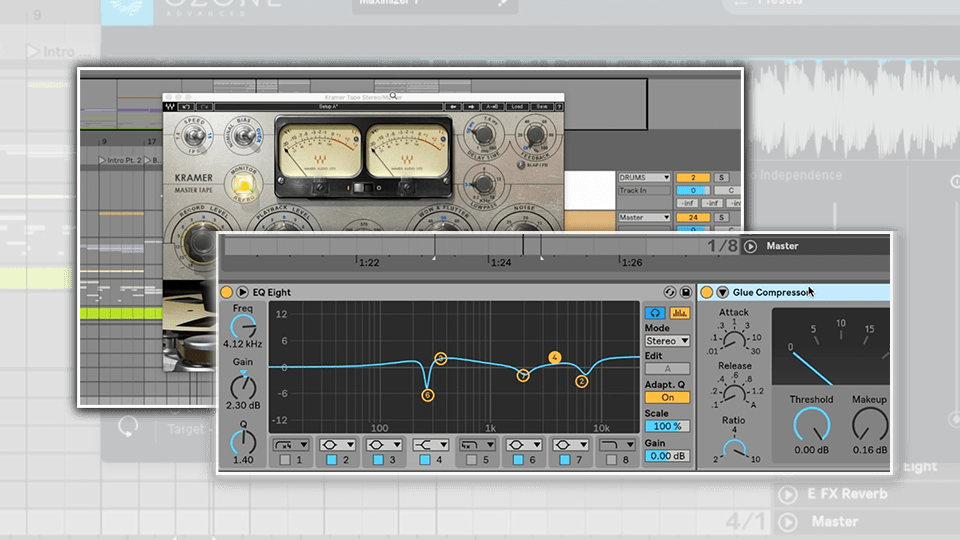The width and height of the screenshot is (960, 540).
Task: Click the Kramer A/B compare button
Action: tap(491, 107)
